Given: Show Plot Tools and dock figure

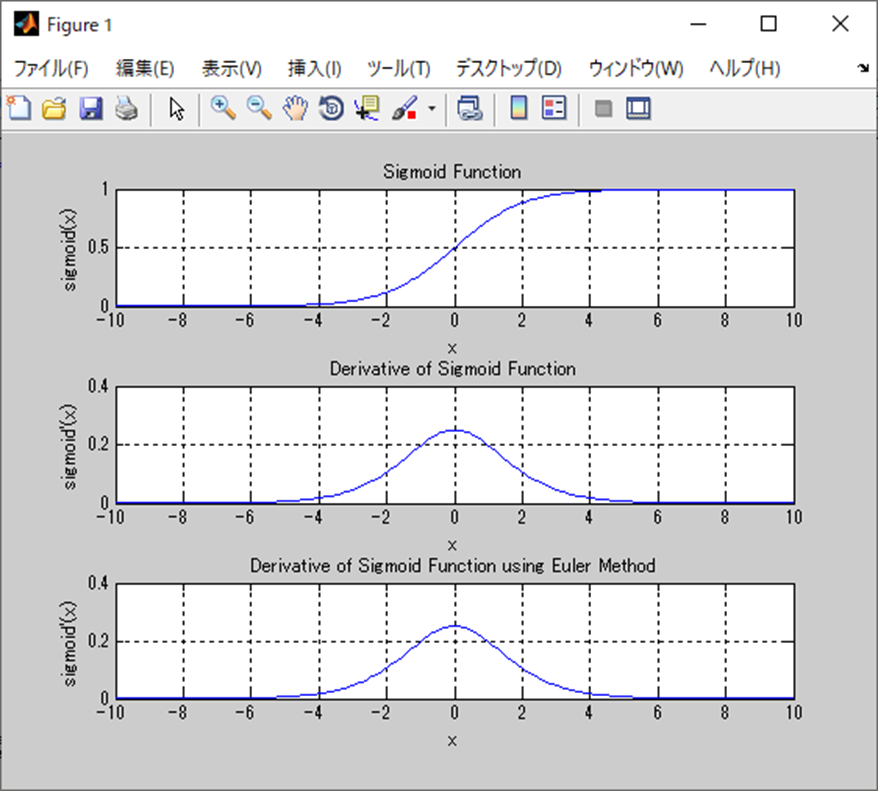Looking at the screenshot, I should coord(638,108).
